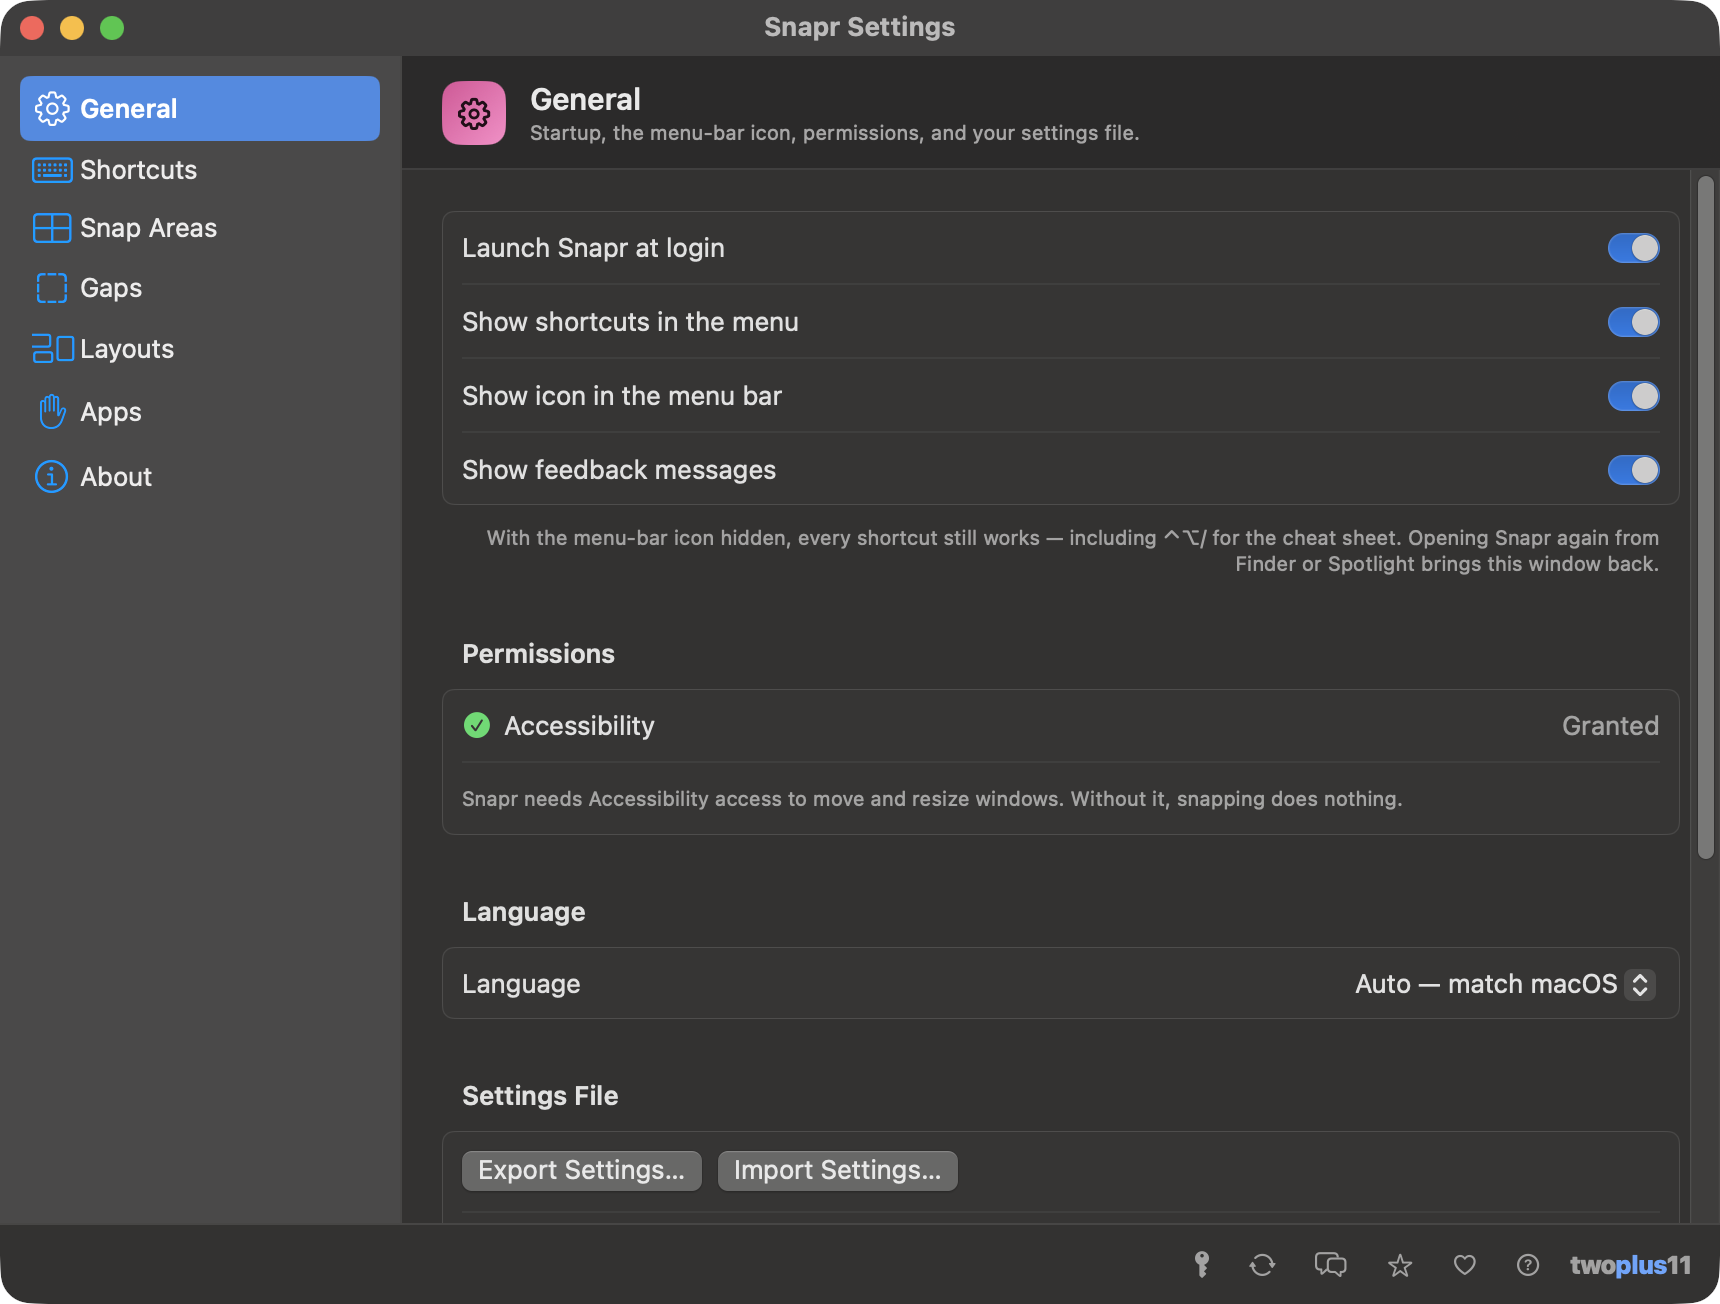Click the keyboard icon beside Shortcuts
1720x1304 pixels.
52,170
